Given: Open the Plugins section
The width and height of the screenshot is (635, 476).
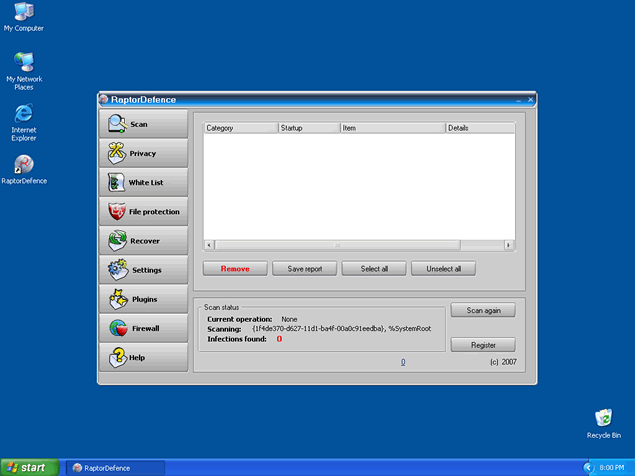Looking at the screenshot, I should 143,298.
